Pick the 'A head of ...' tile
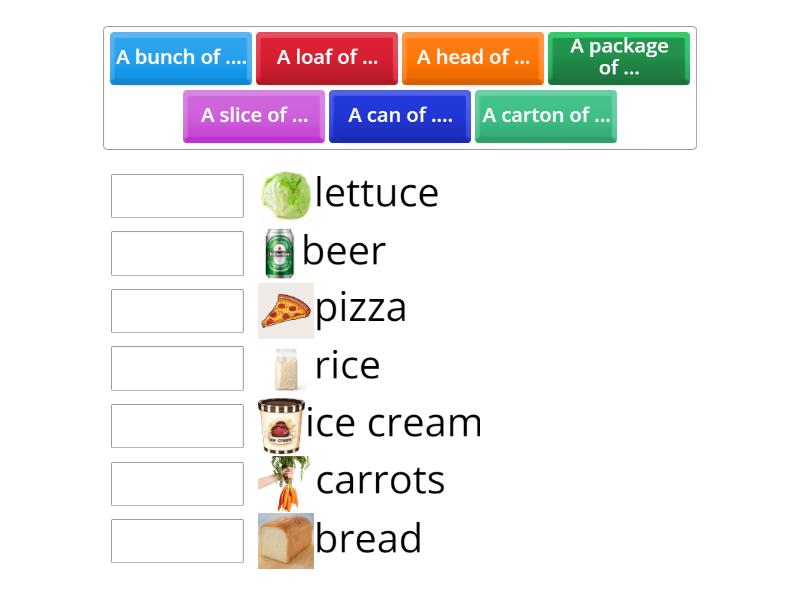This screenshot has width=800, height=600. click(473, 58)
